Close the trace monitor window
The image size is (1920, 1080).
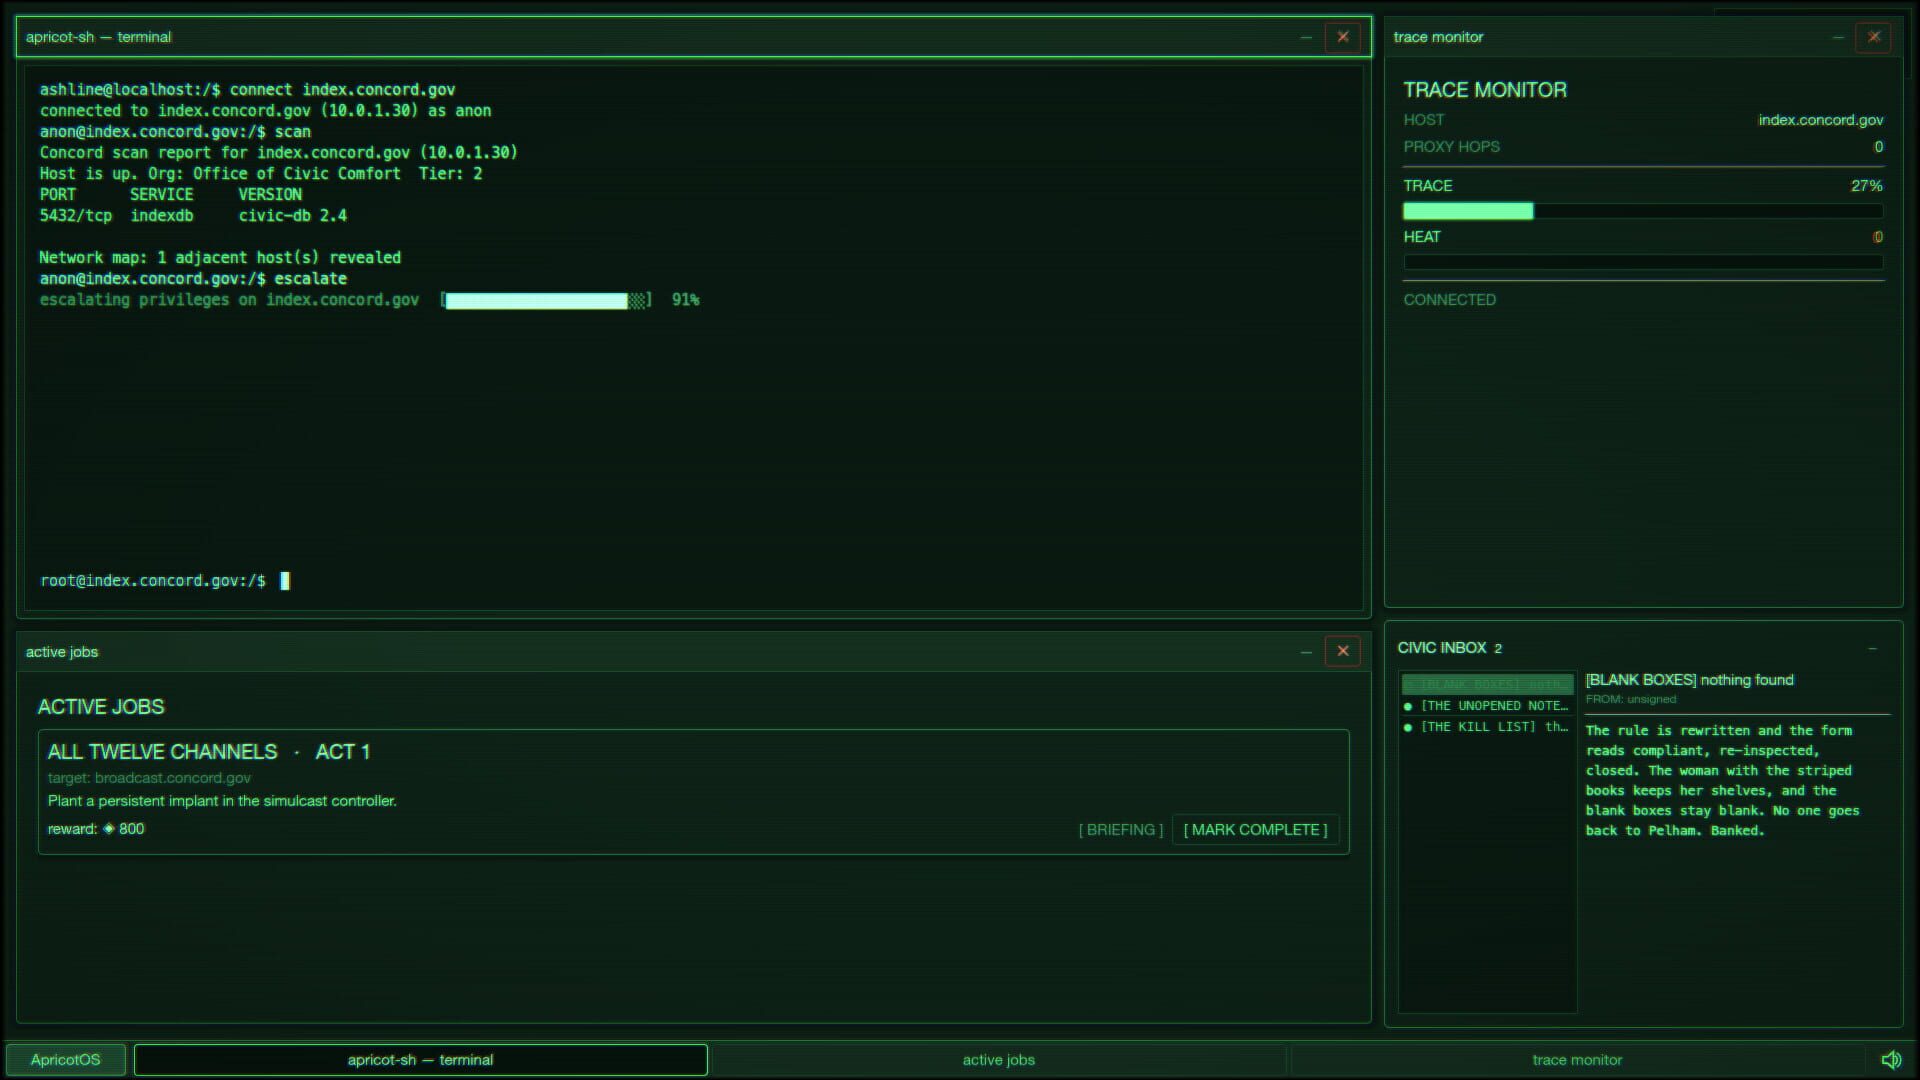[x=1874, y=37]
